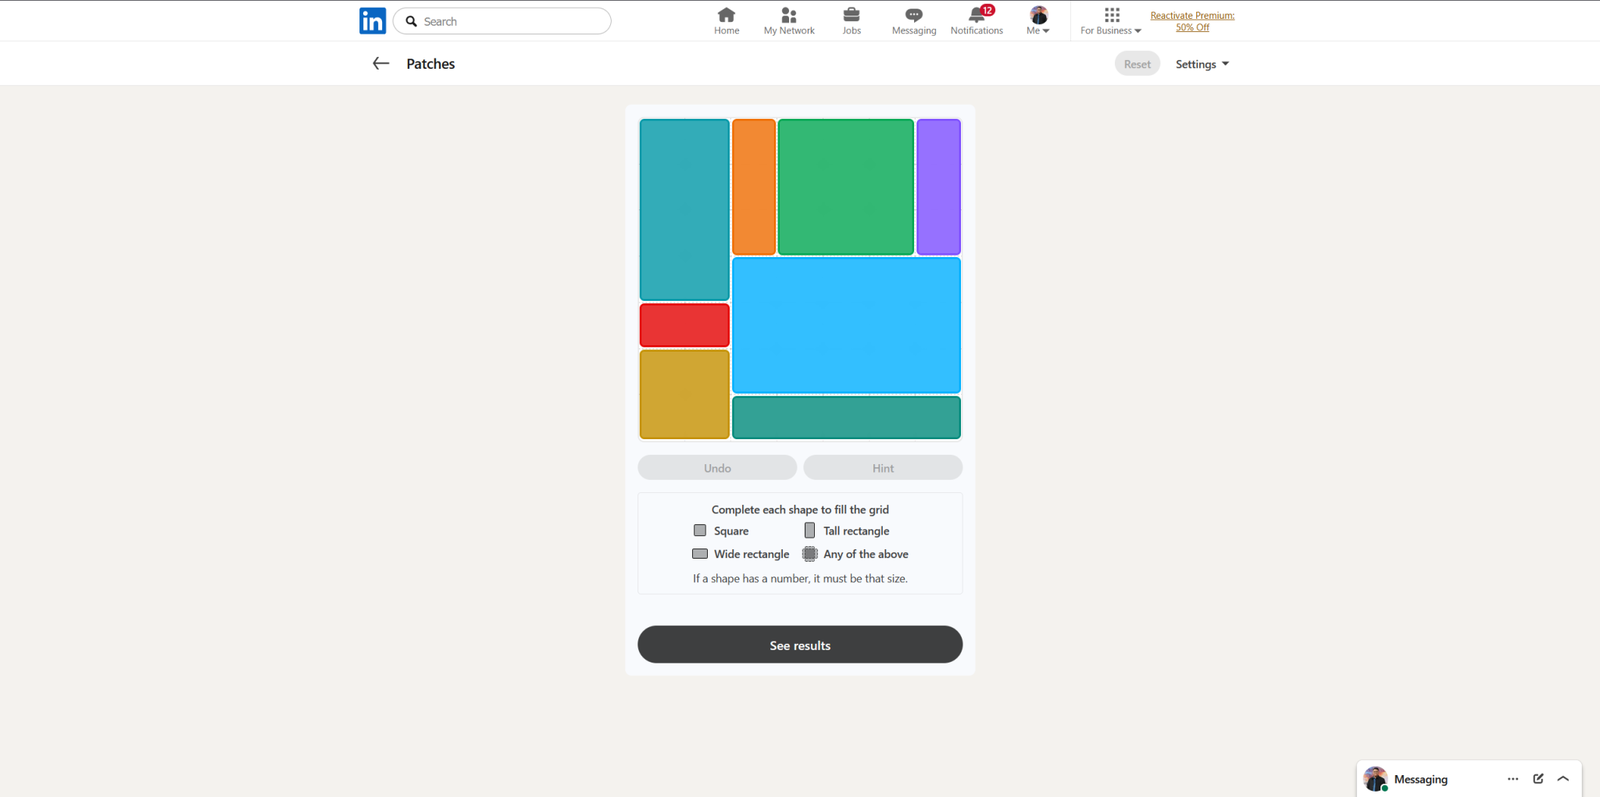Open messaging options three-dot menu
This screenshot has width=1600, height=797.
click(1512, 779)
